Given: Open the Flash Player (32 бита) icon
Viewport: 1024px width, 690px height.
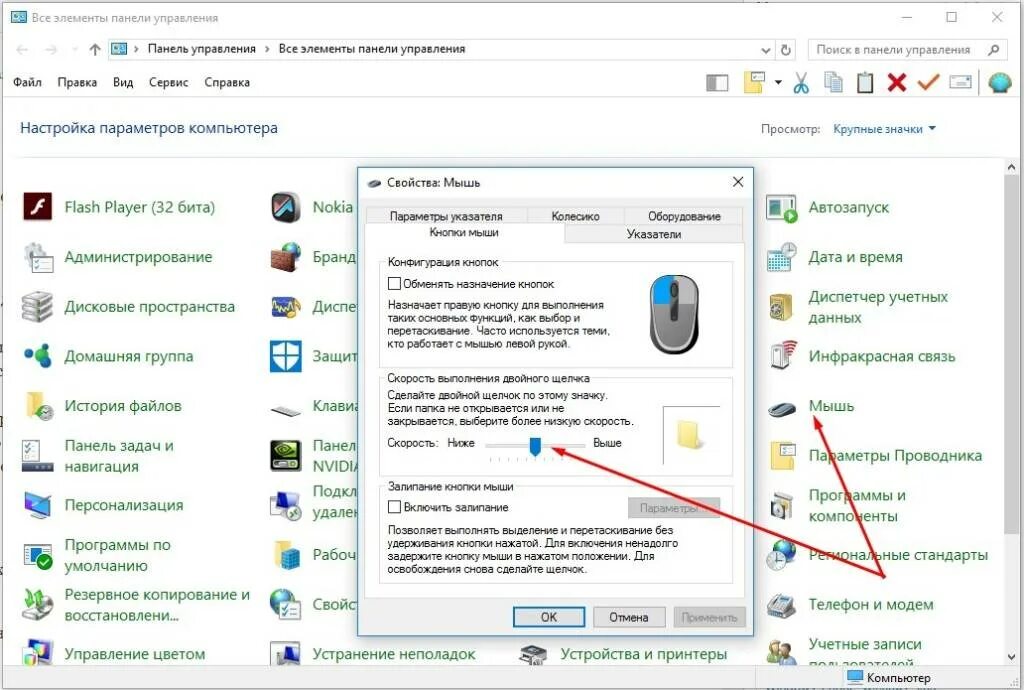Looking at the screenshot, I should click(37, 208).
